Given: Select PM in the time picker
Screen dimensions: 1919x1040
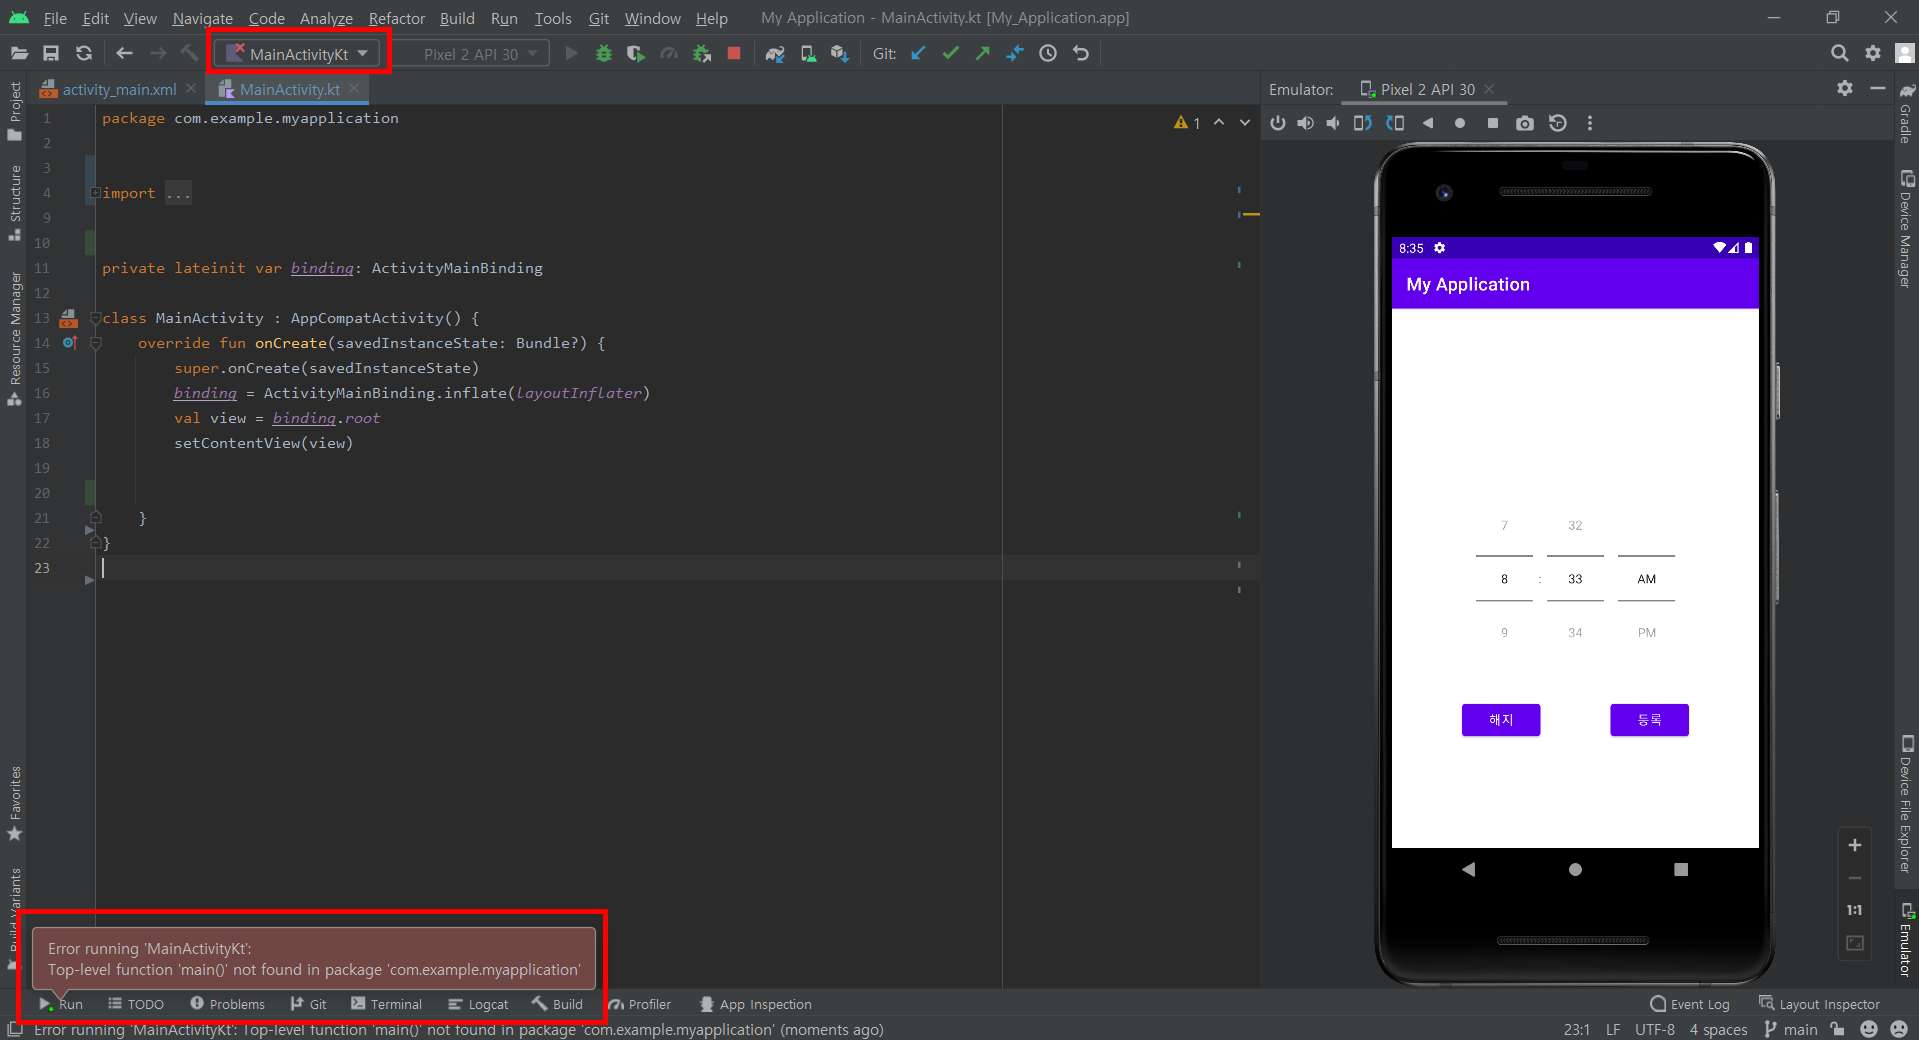Looking at the screenshot, I should (1646, 632).
